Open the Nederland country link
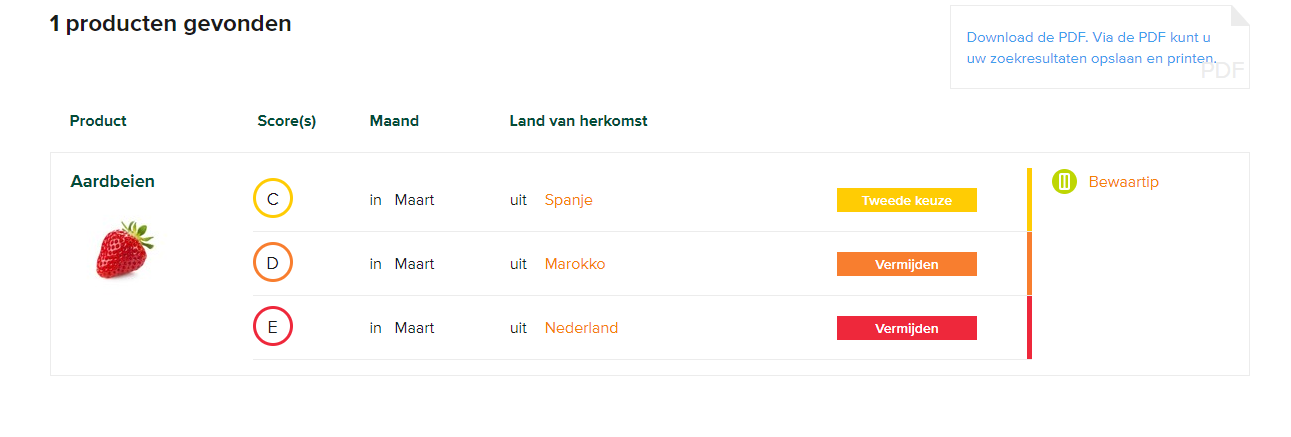The width and height of the screenshot is (1291, 437). click(x=581, y=328)
